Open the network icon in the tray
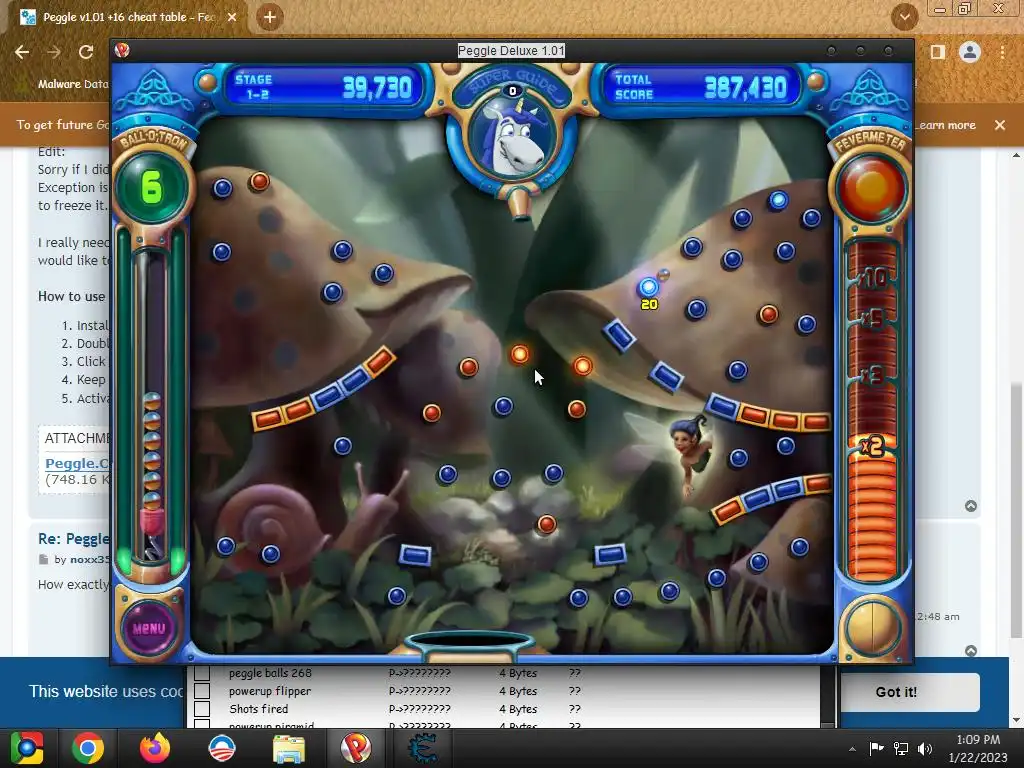 901,749
